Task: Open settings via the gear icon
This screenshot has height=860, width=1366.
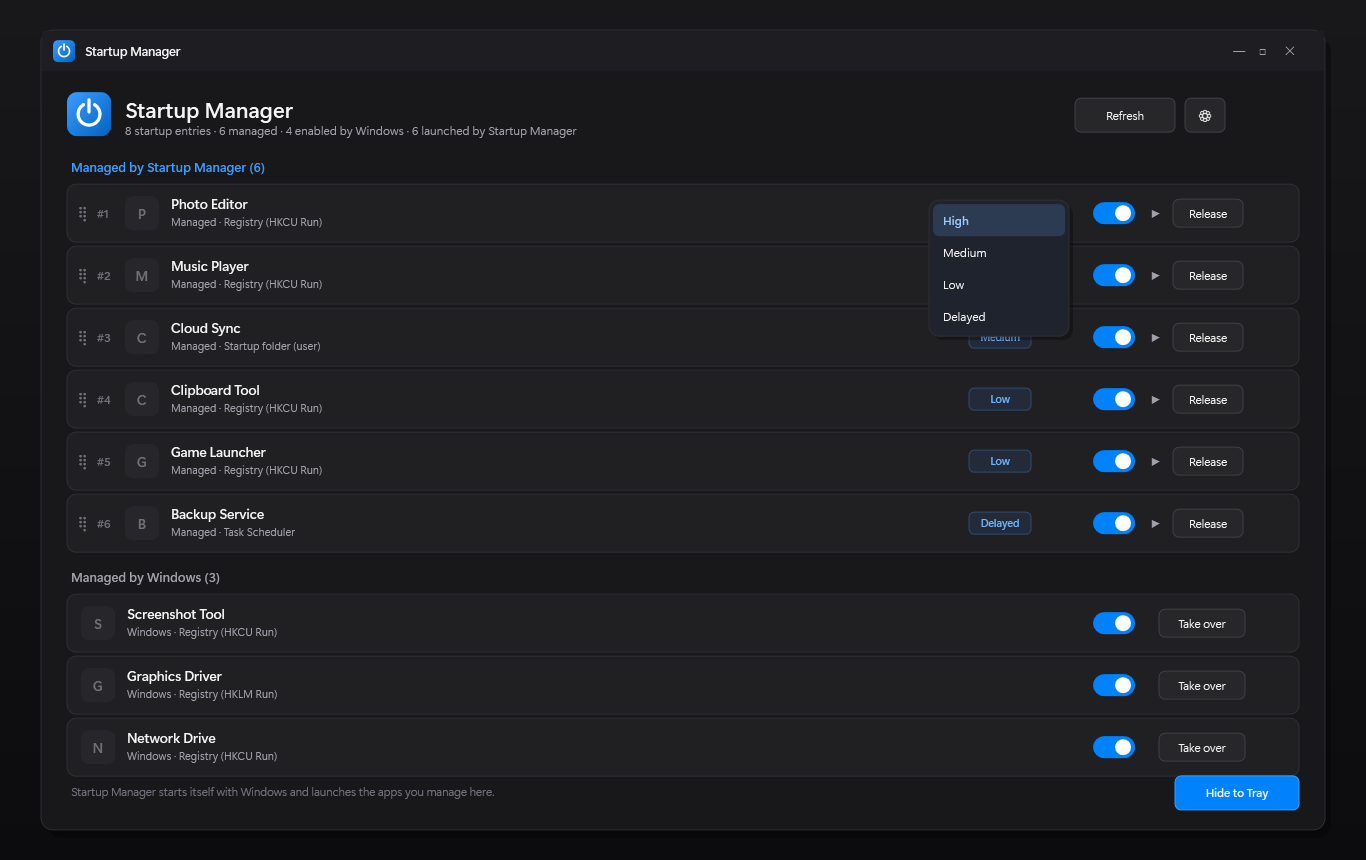Action: 1205,116
